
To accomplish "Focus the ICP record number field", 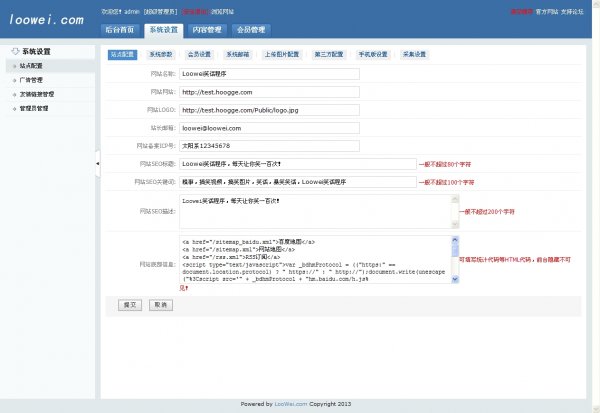I will pos(269,146).
